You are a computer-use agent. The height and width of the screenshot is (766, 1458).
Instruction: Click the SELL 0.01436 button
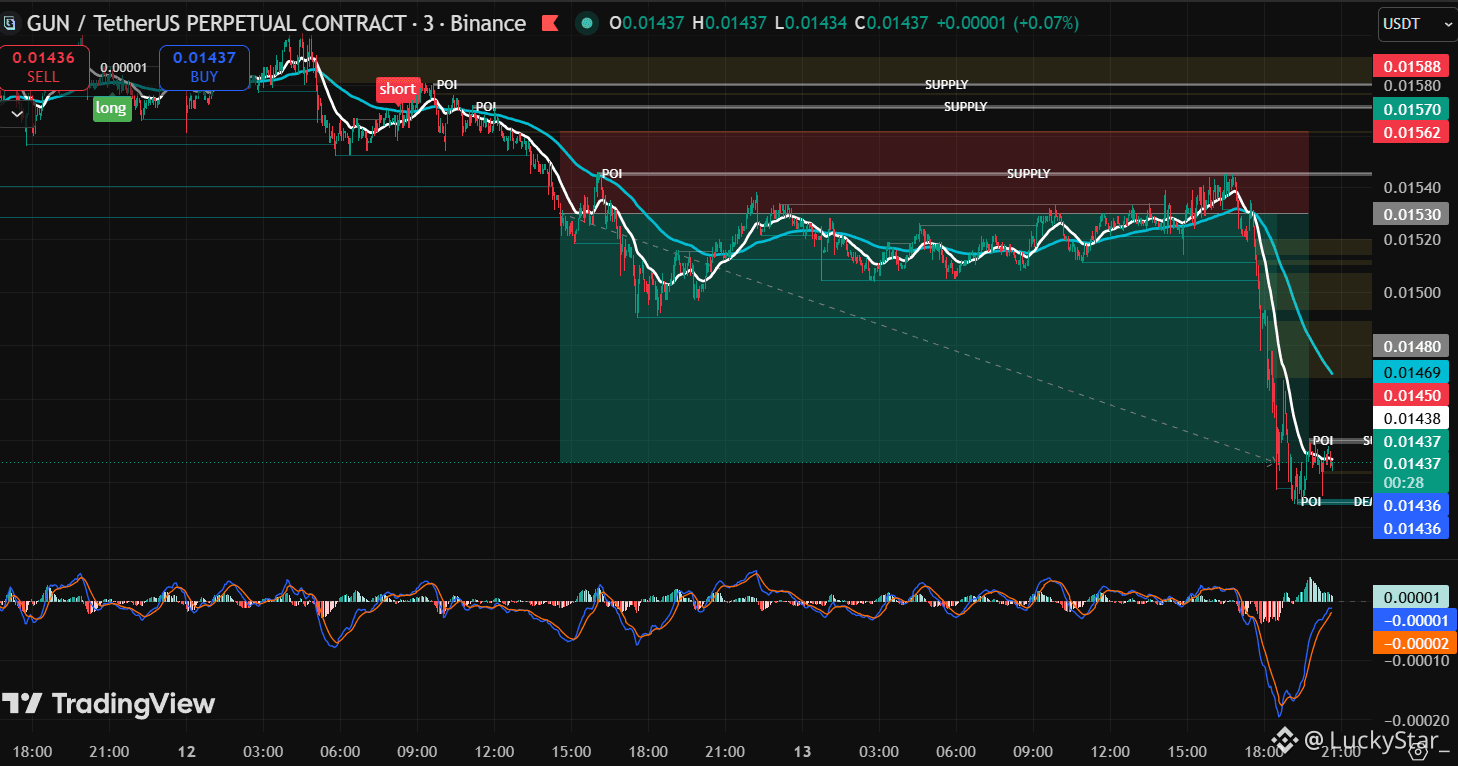pos(44,67)
